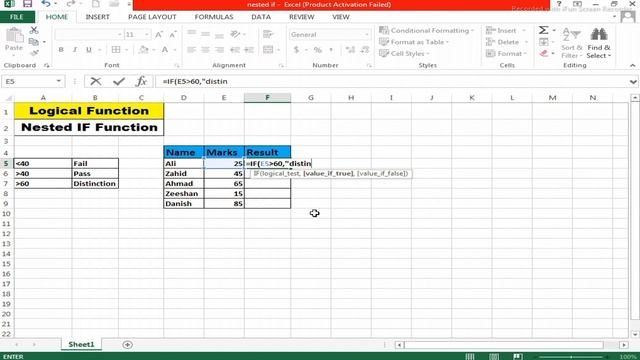Switch to the FORMULAS tab
This screenshot has height=360, width=640.
coord(214,17)
